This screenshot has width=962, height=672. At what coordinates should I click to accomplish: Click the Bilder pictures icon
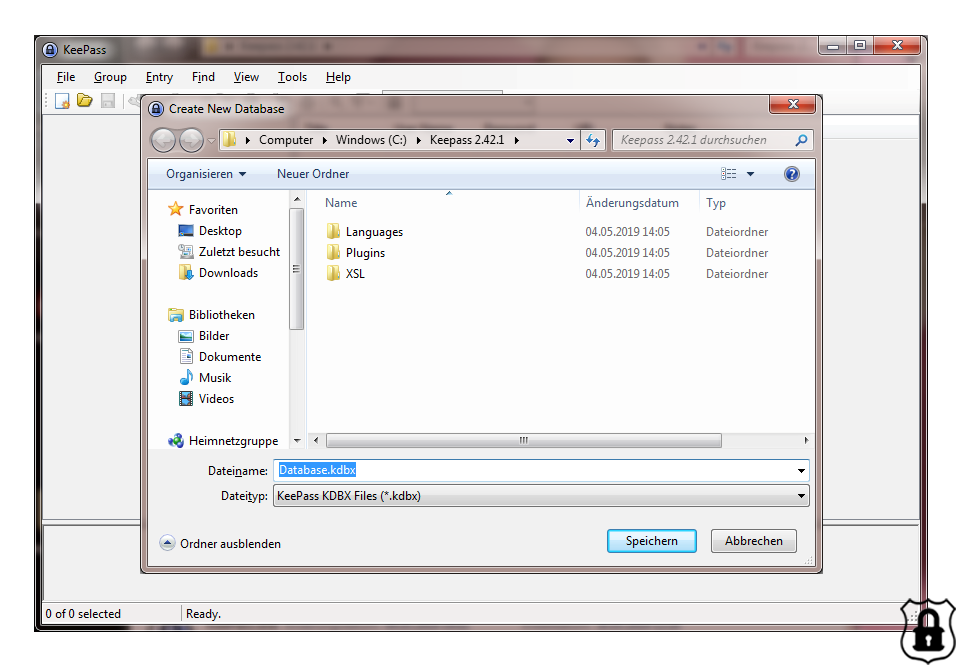(x=186, y=336)
